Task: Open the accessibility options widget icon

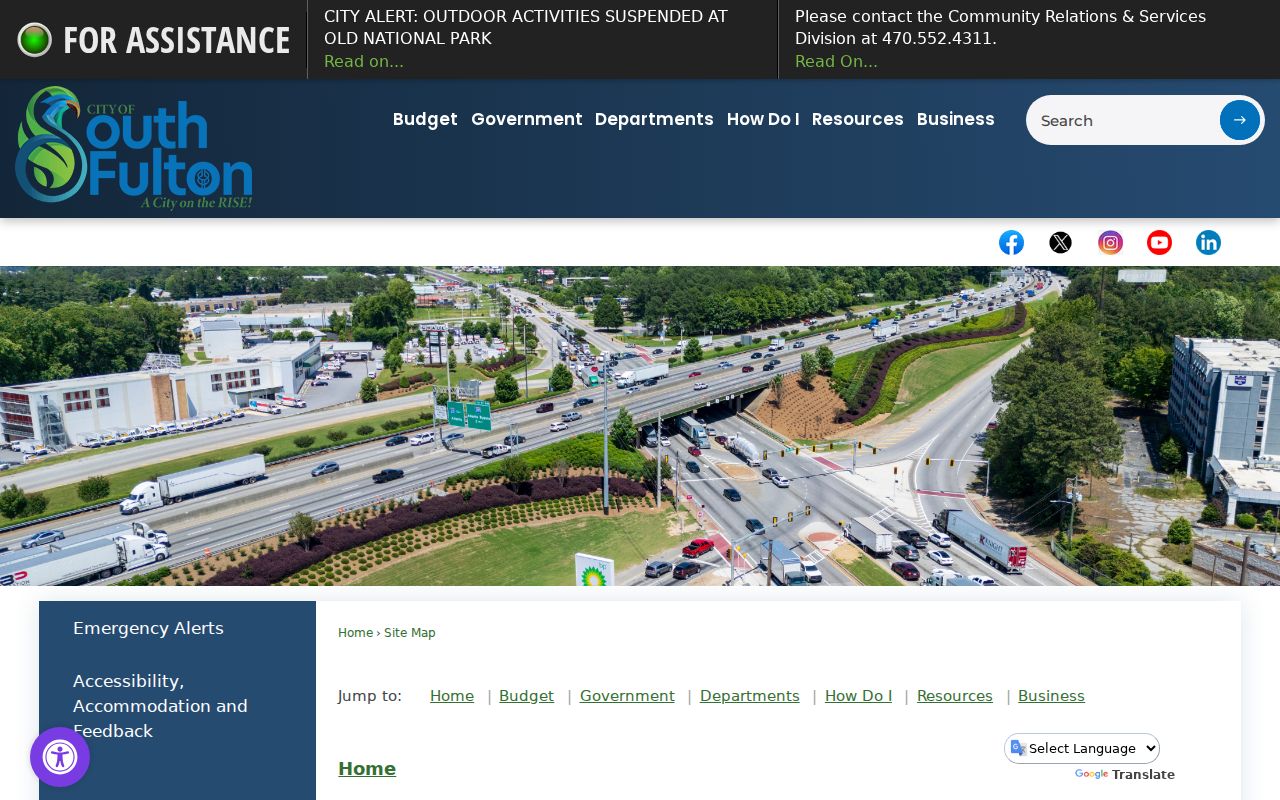Action: [60, 757]
